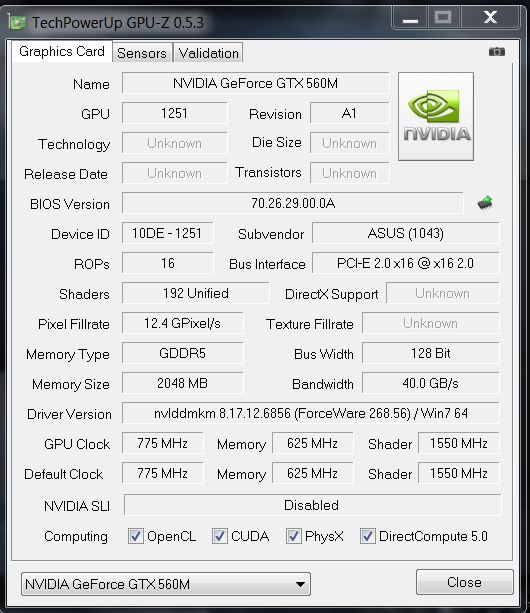This screenshot has height=613, width=530.
Task: Click Memory Size value 2048 MB
Action: click(182, 383)
